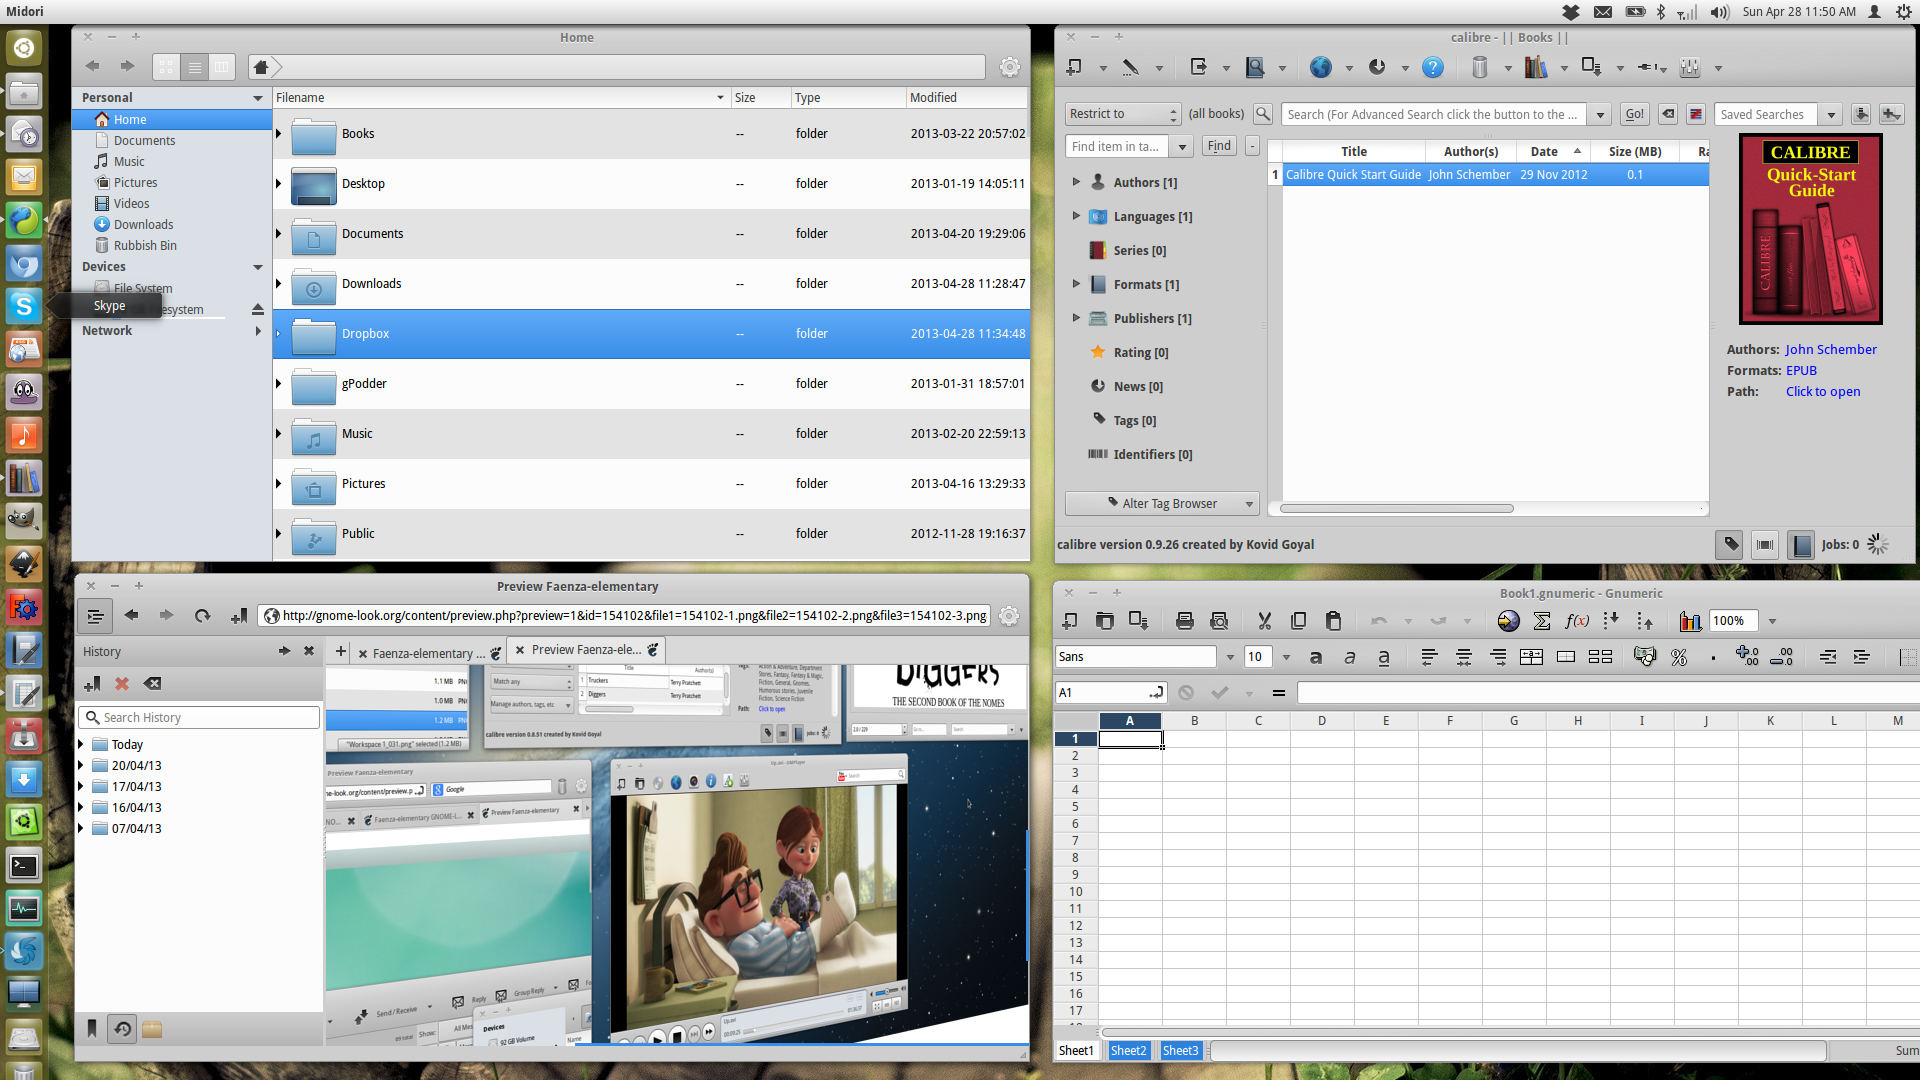
Task: Click Go! button in calibre search
Action: point(1635,114)
